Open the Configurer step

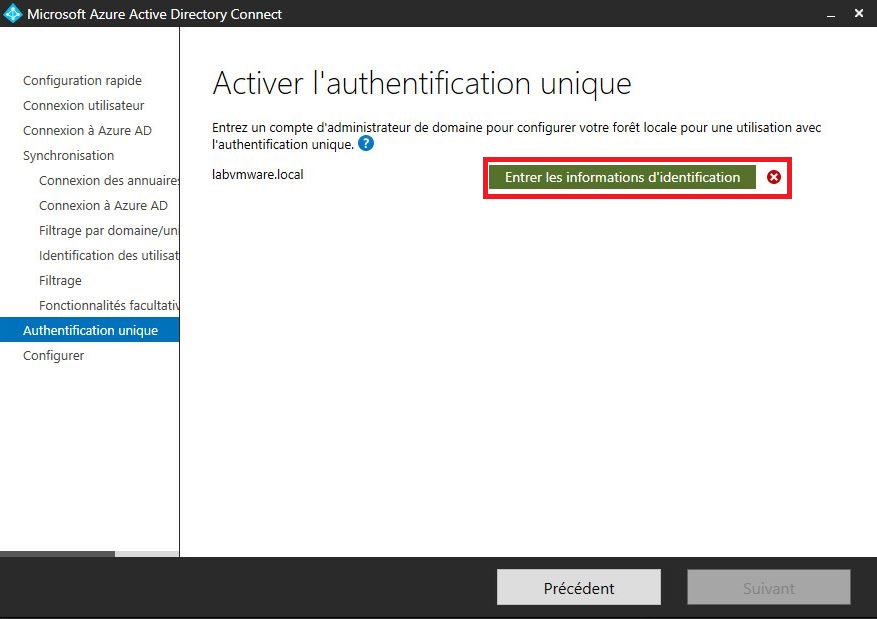[53, 356]
